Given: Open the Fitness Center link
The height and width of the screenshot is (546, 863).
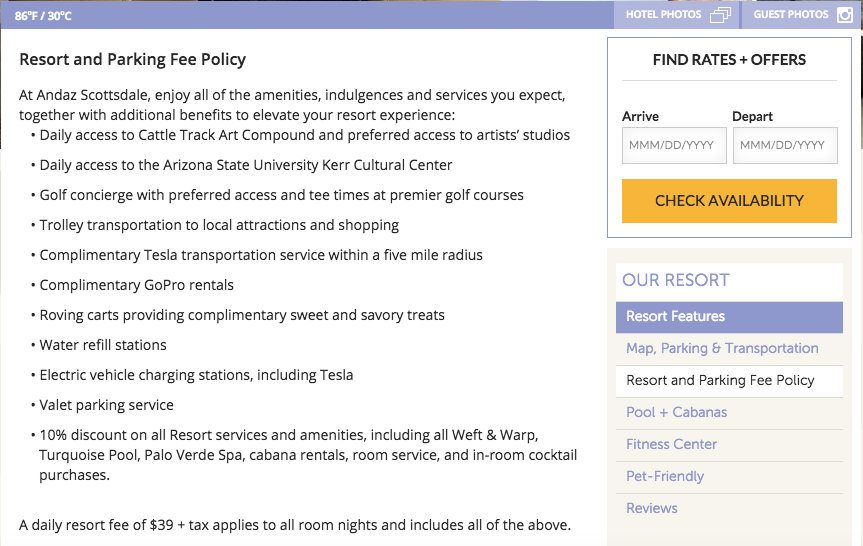Looking at the screenshot, I should (x=671, y=445).
